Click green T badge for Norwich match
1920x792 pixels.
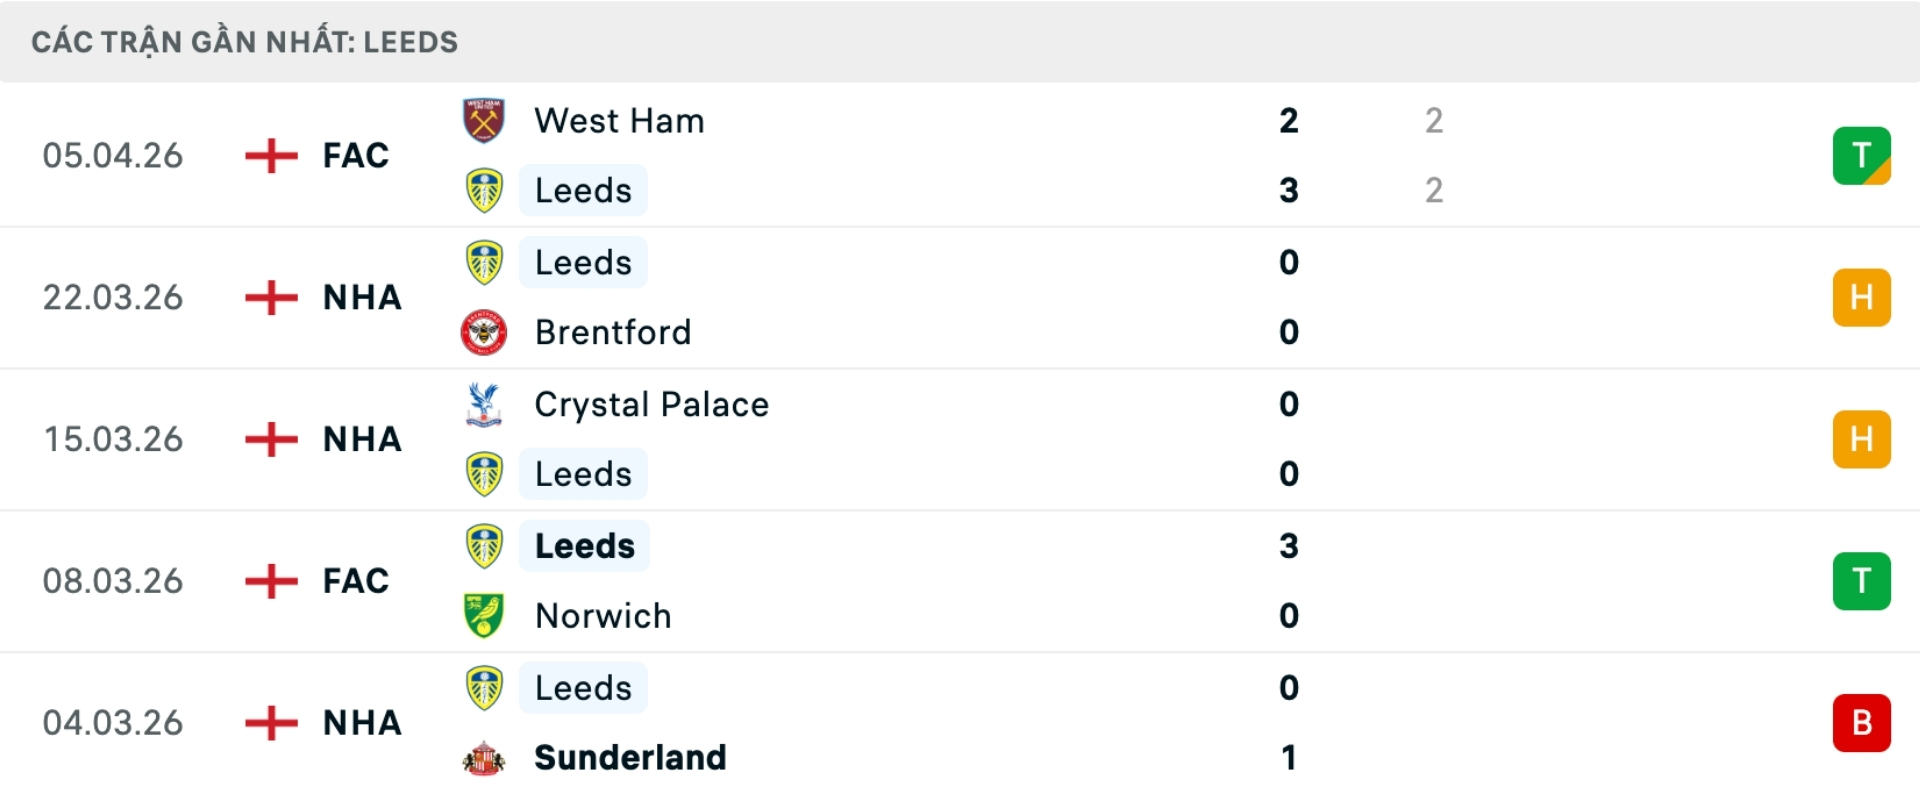click(1861, 581)
